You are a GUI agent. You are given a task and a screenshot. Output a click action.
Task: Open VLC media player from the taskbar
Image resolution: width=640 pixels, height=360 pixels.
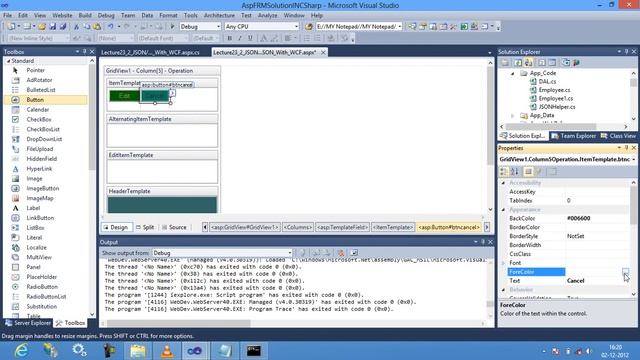tap(167, 351)
